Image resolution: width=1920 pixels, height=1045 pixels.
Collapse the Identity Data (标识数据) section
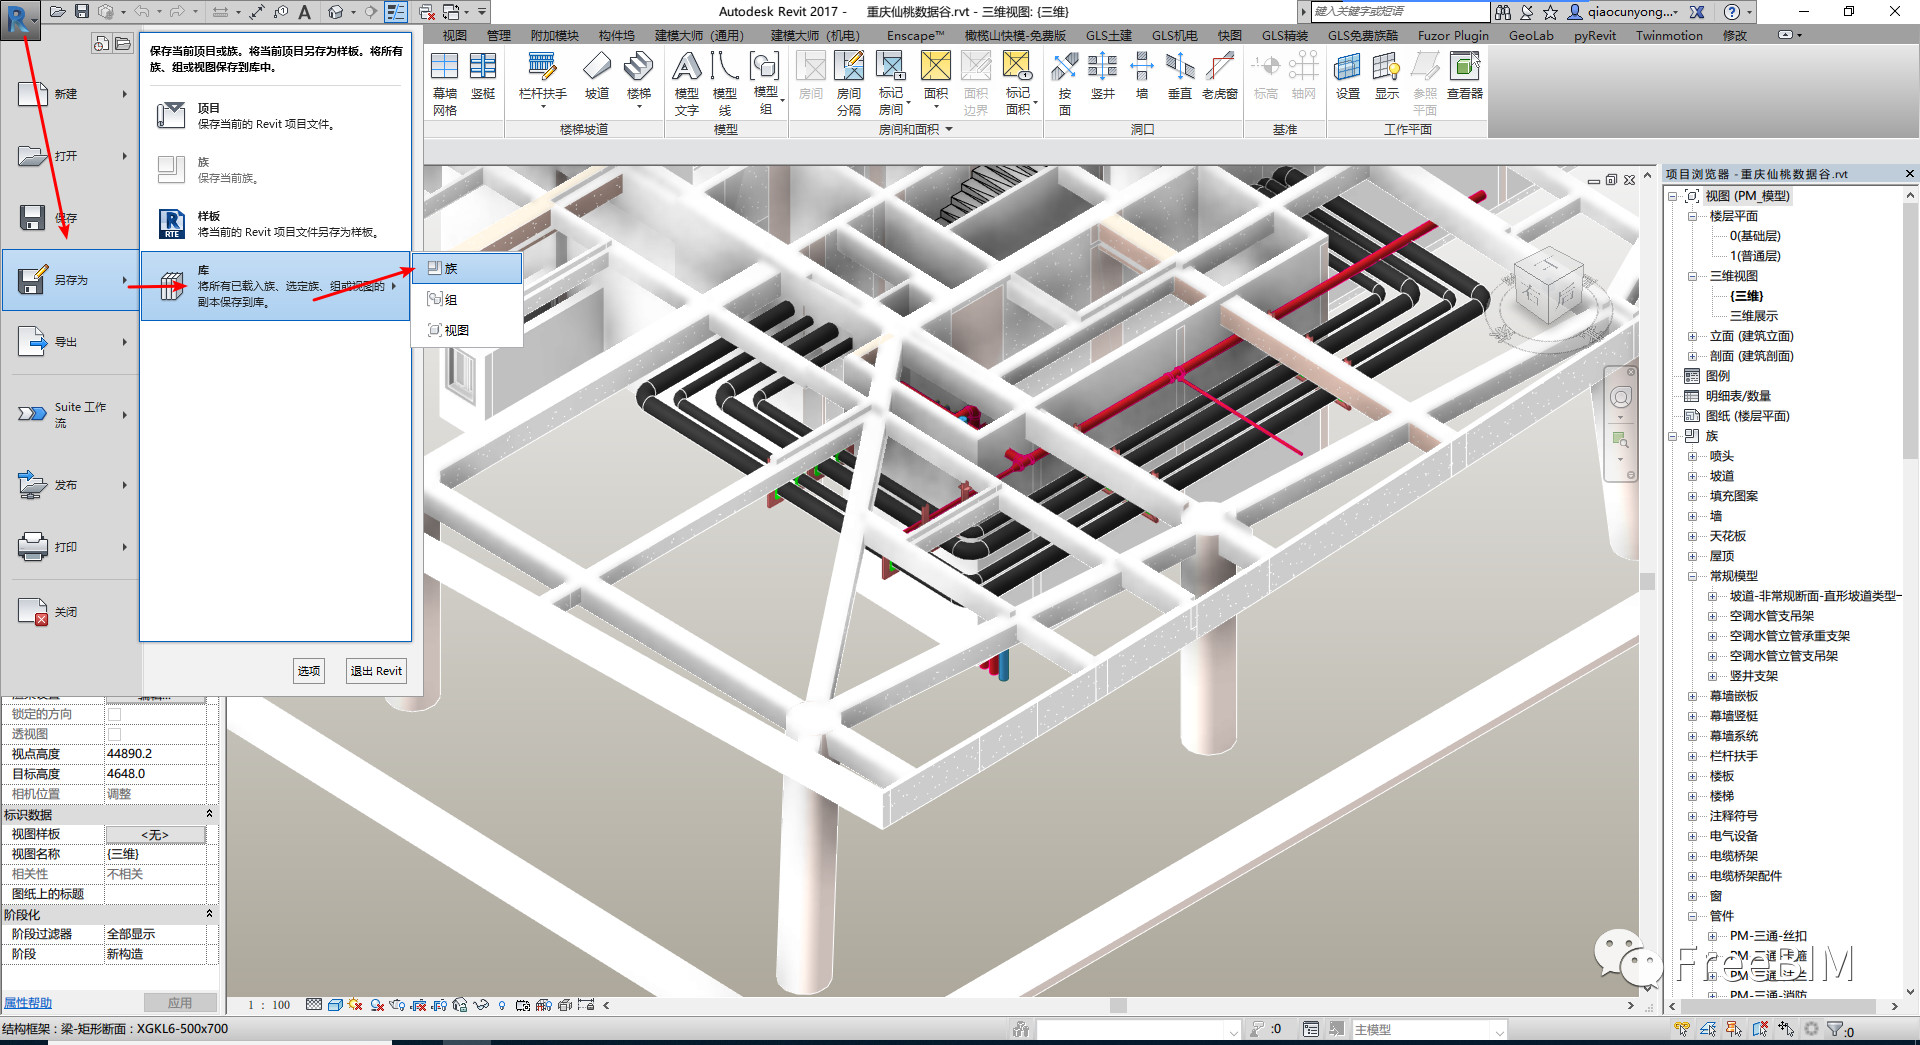point(209,814)
